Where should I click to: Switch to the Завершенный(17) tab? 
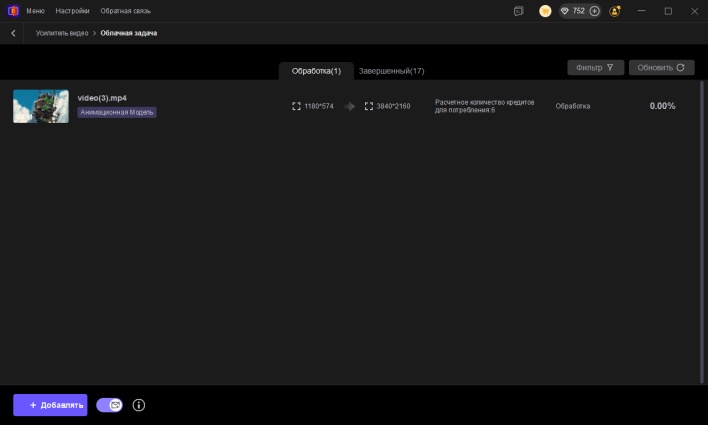coord(391,71)
